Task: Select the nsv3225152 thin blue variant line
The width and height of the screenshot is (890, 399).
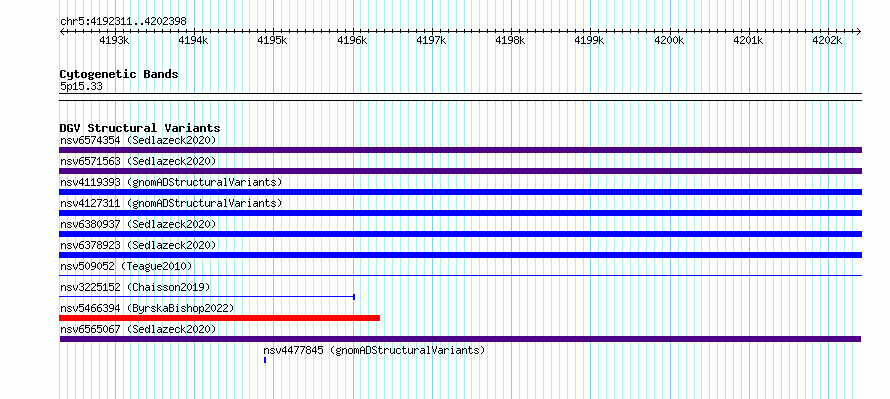Action: coord(207,297)
